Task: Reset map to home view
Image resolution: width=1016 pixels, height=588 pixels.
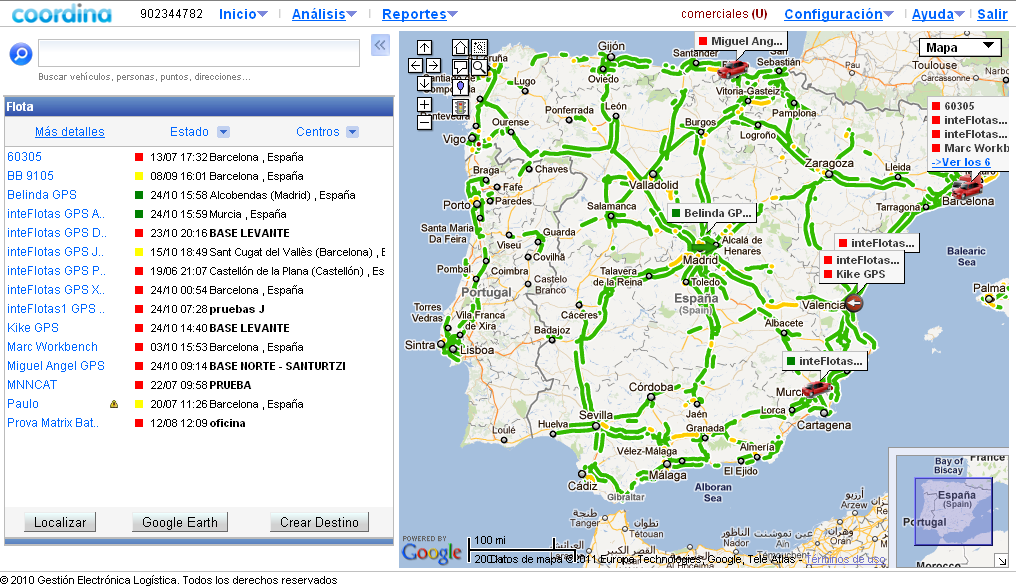Action: click(461, 47)
